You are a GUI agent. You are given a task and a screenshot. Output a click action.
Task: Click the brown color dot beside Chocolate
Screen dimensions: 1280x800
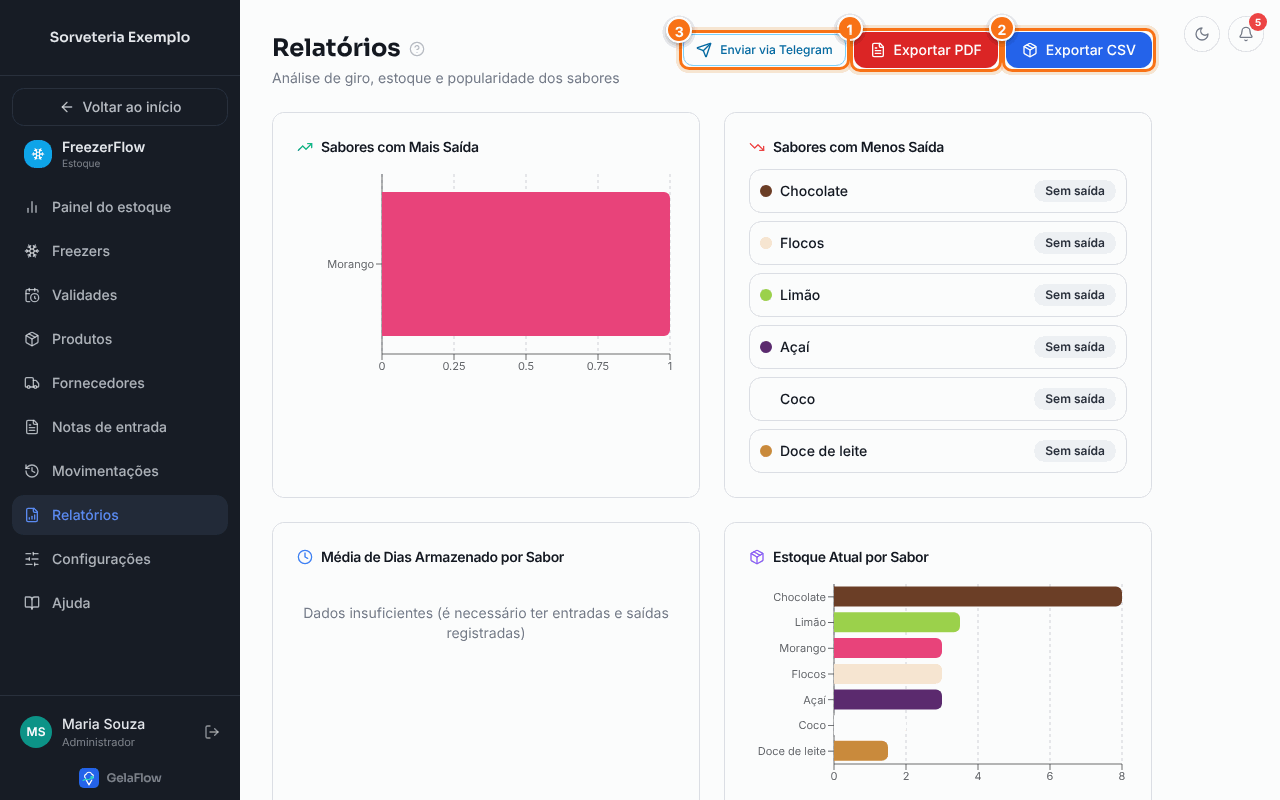click(766, 191)
